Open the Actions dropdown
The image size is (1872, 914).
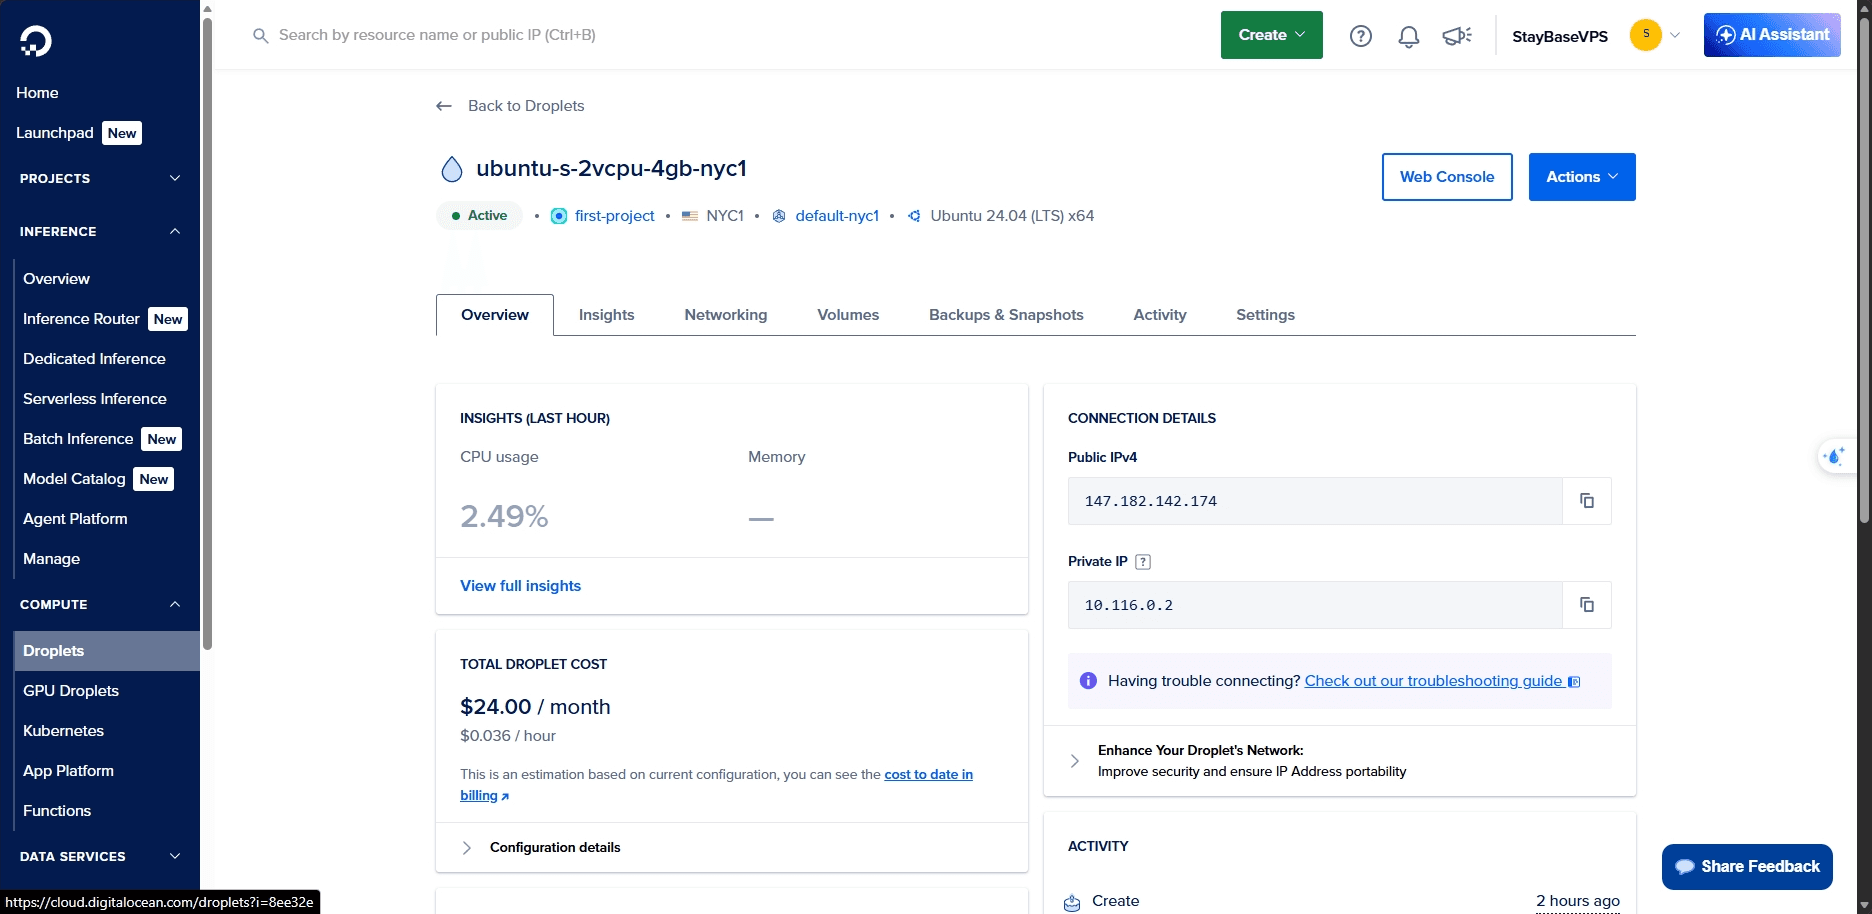tap(1582, 177)
